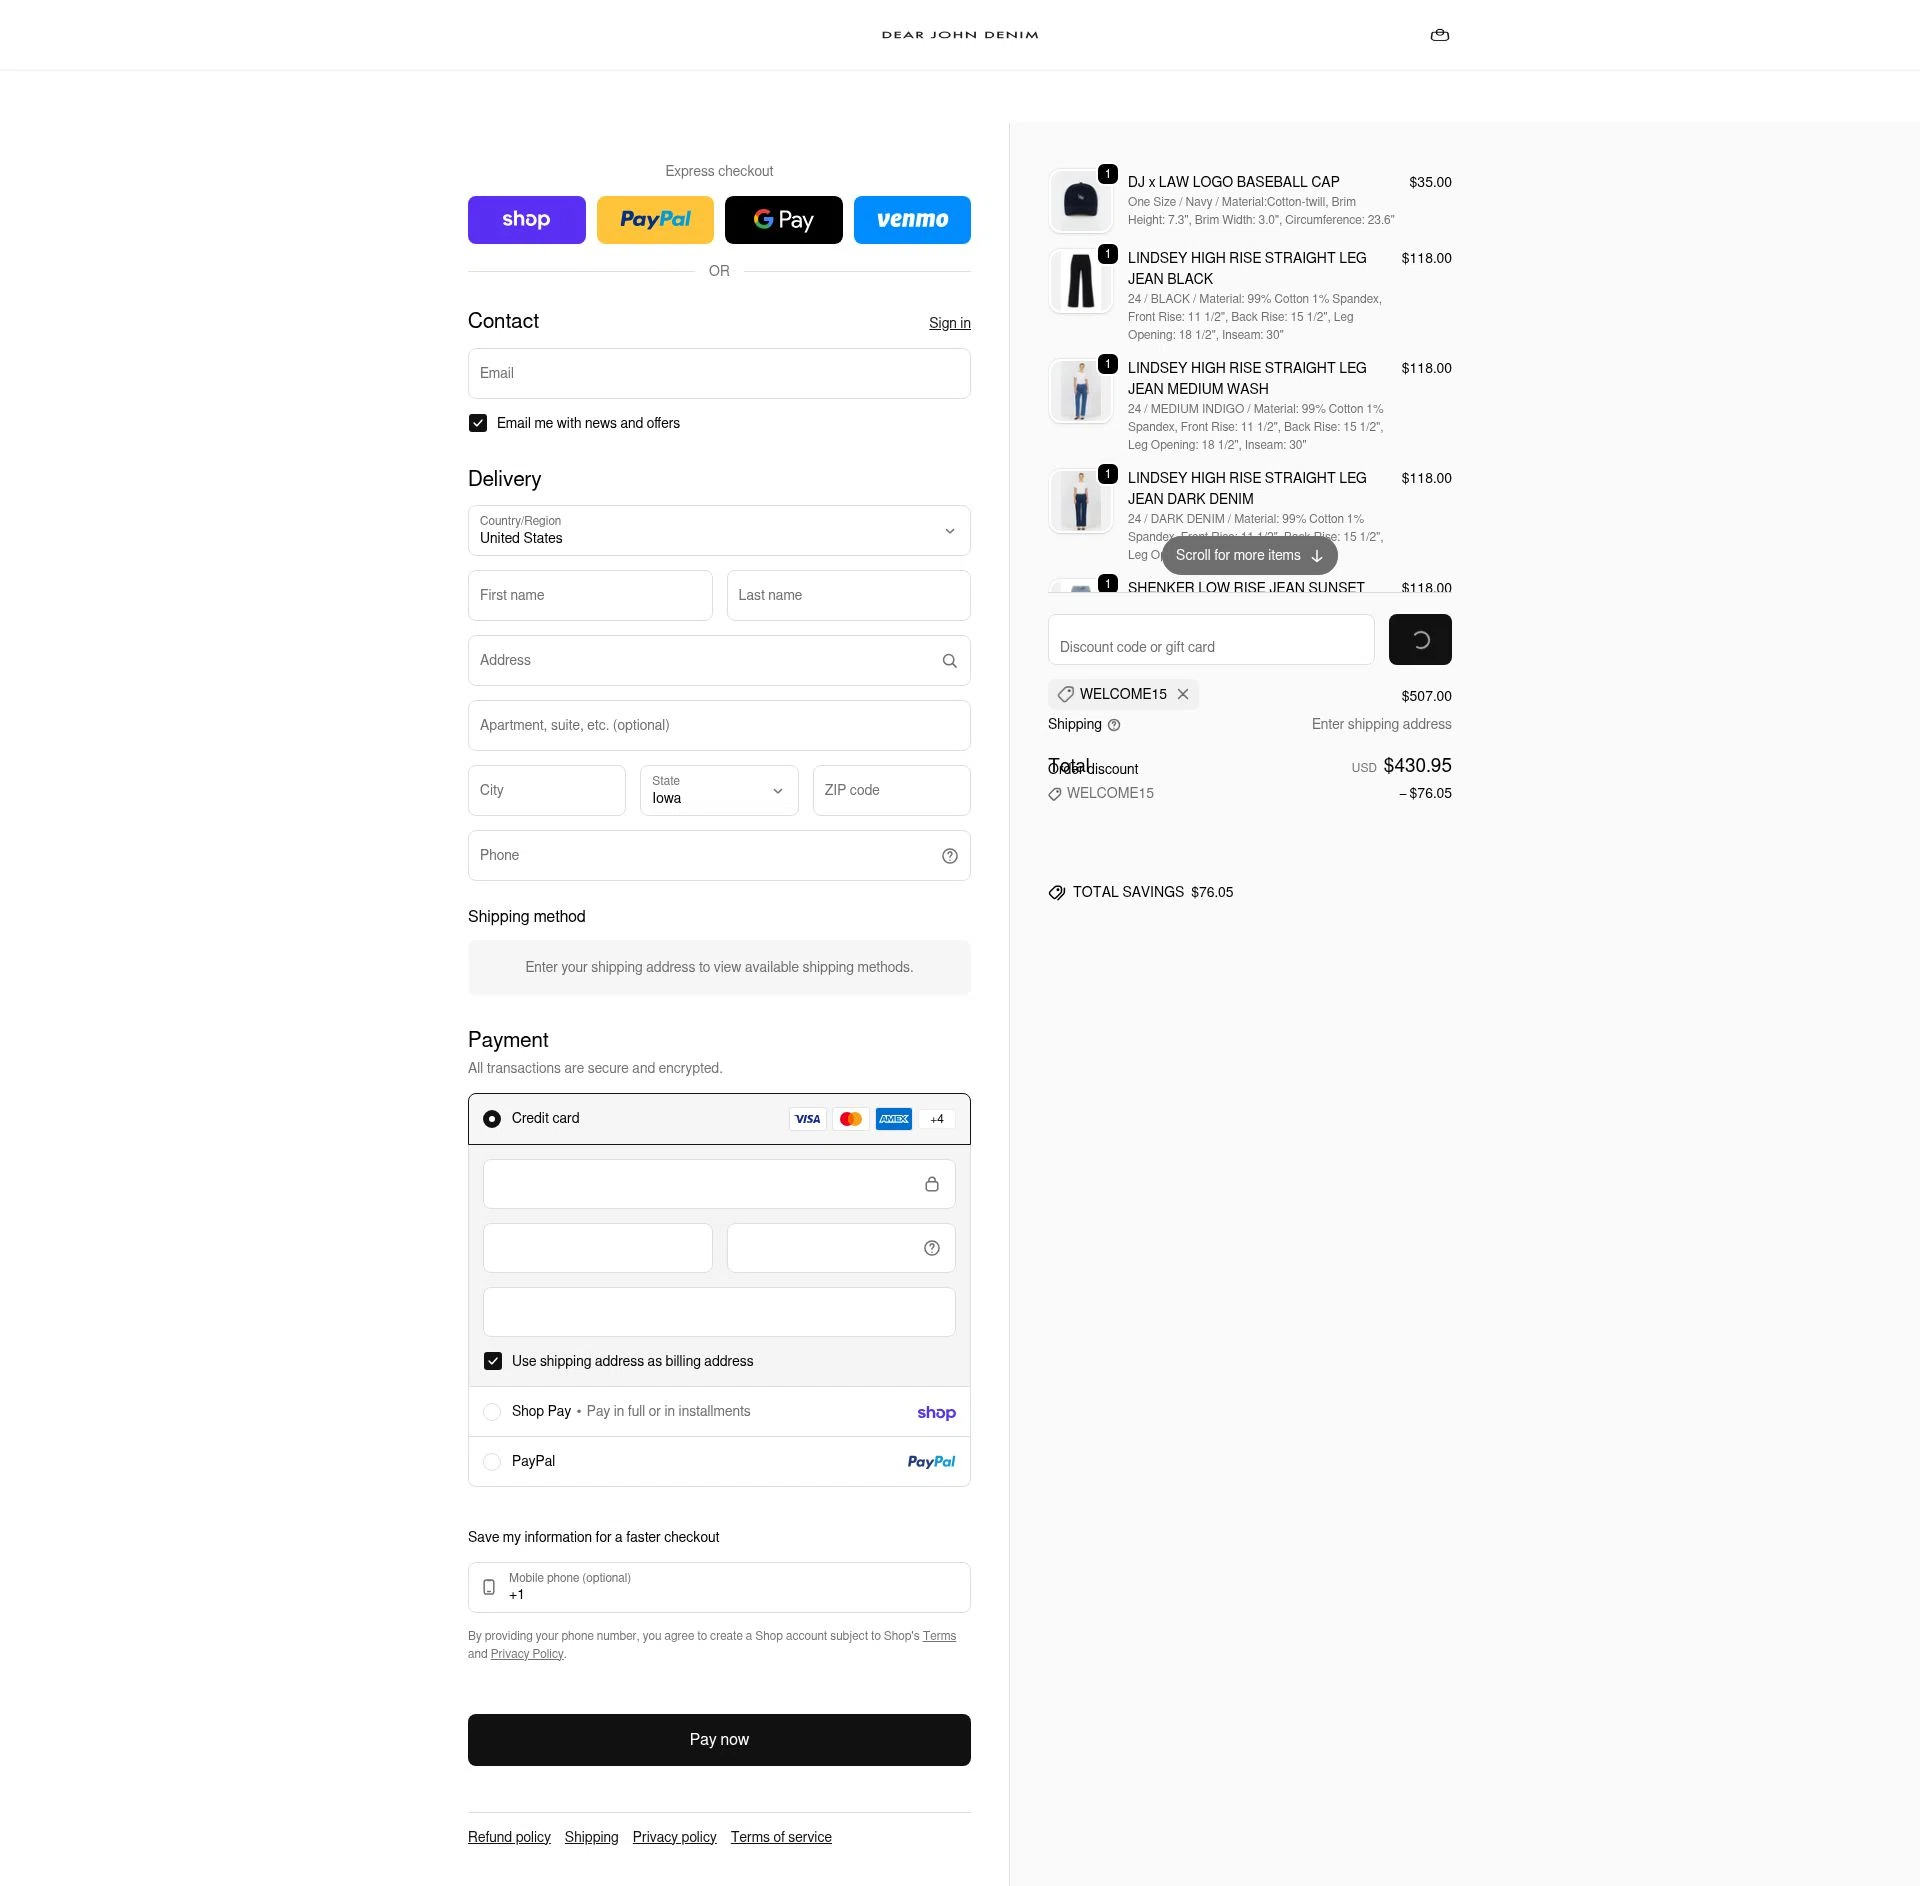Open the Refund policy link
This screenshot has width=1920, height=1886.
(x=509, y=1837)
